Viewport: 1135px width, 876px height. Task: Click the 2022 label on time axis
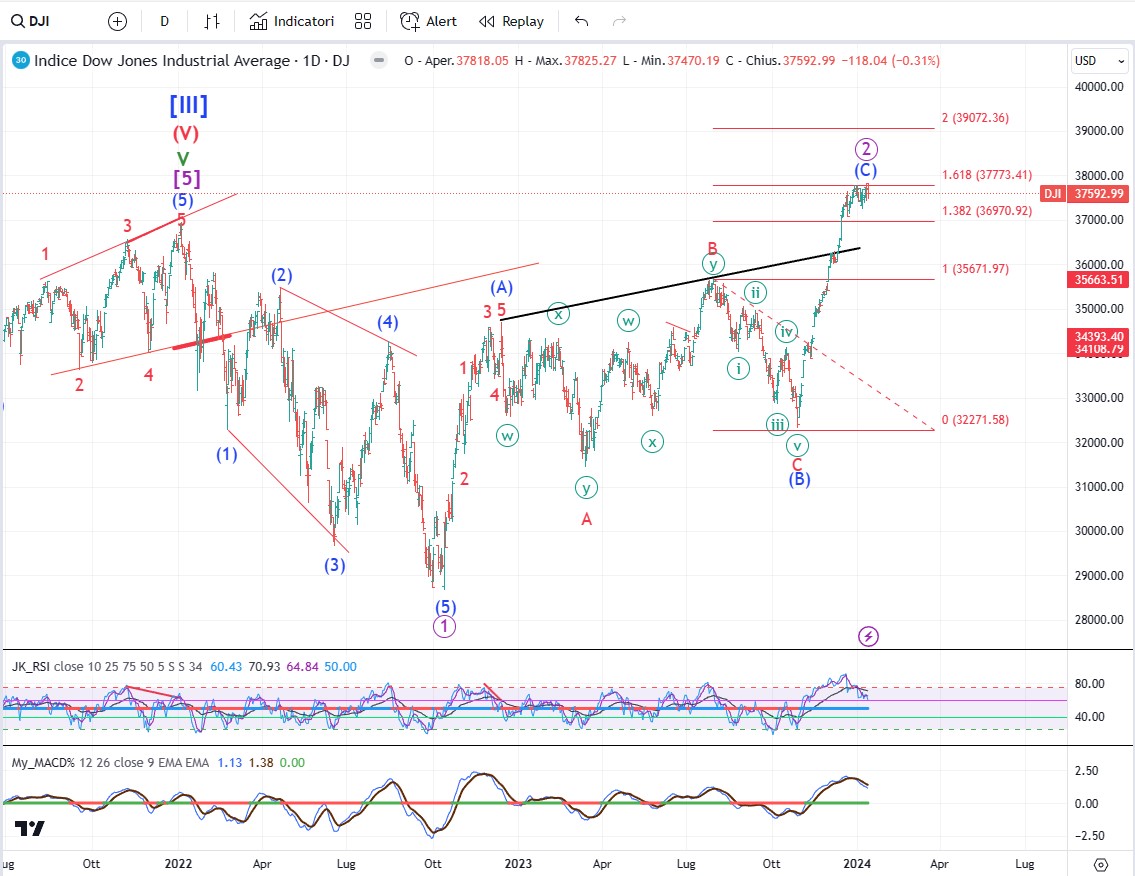click(x=178, y=864)
